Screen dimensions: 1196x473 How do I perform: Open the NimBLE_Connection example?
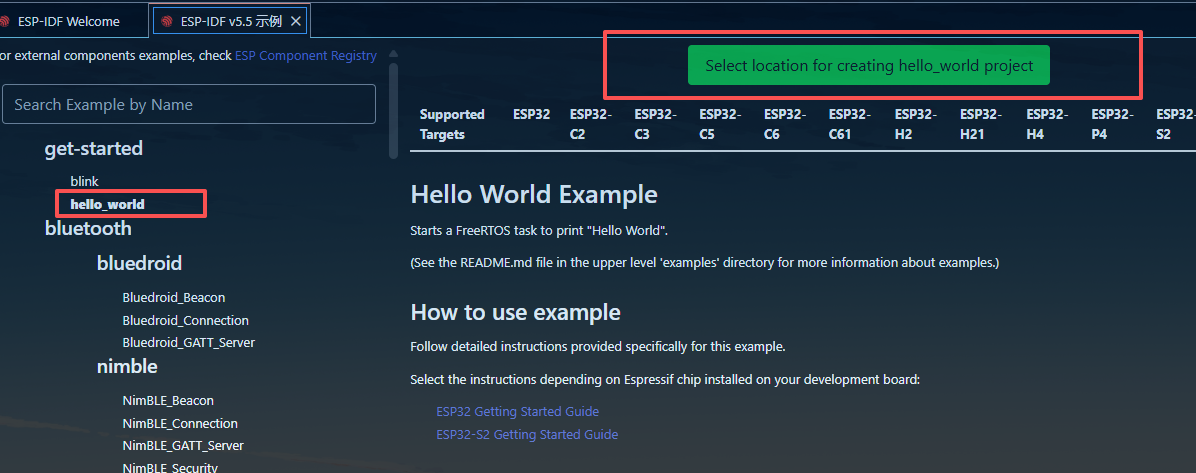click(x=180, y=423)
